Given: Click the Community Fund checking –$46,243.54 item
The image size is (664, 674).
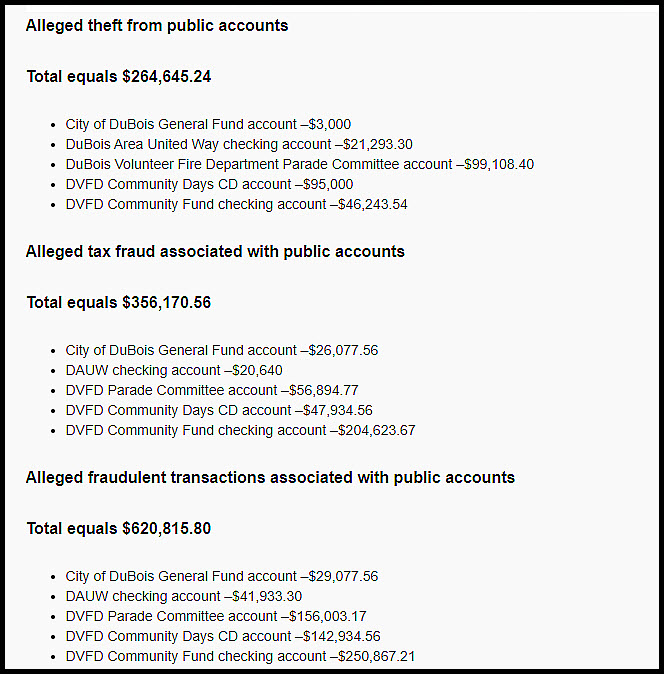Looking at the screenshot, I should [x=236, y=205].
